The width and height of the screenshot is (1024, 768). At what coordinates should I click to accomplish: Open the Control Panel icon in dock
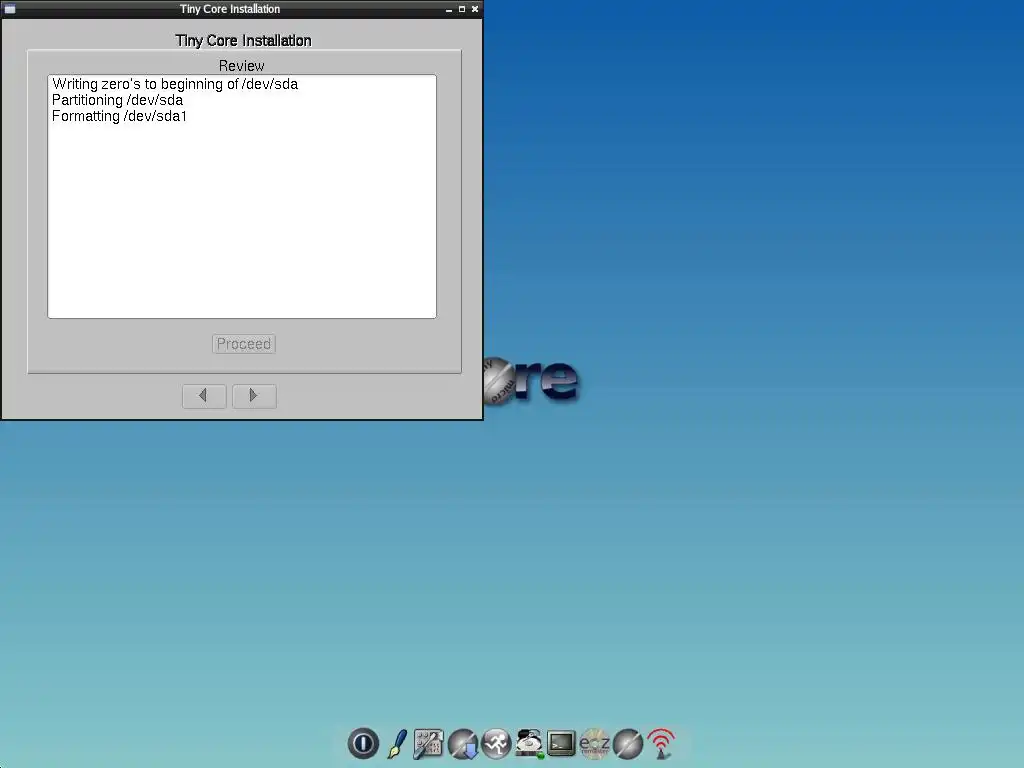[x=428, y=744]
